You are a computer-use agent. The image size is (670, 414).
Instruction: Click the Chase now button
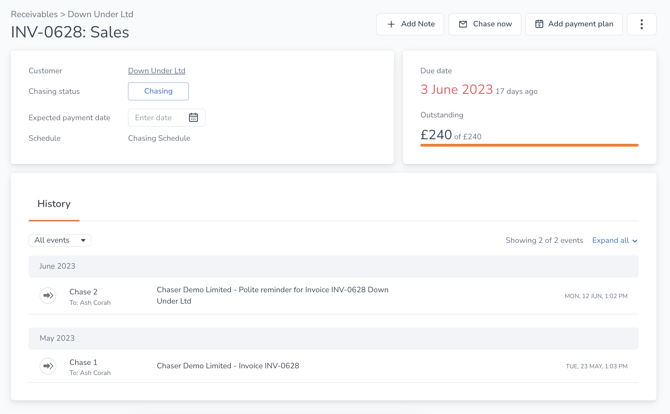[485, 24]
